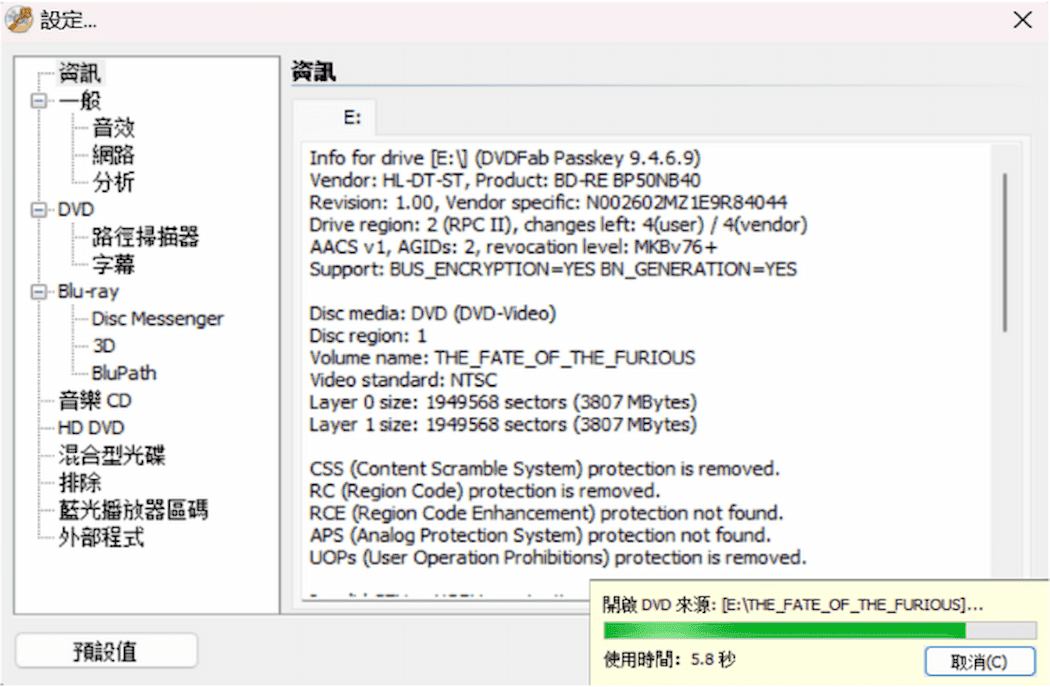Collapse the DVD tree node
This screenshot has width=1050, height=687.
tap(40, 210)
